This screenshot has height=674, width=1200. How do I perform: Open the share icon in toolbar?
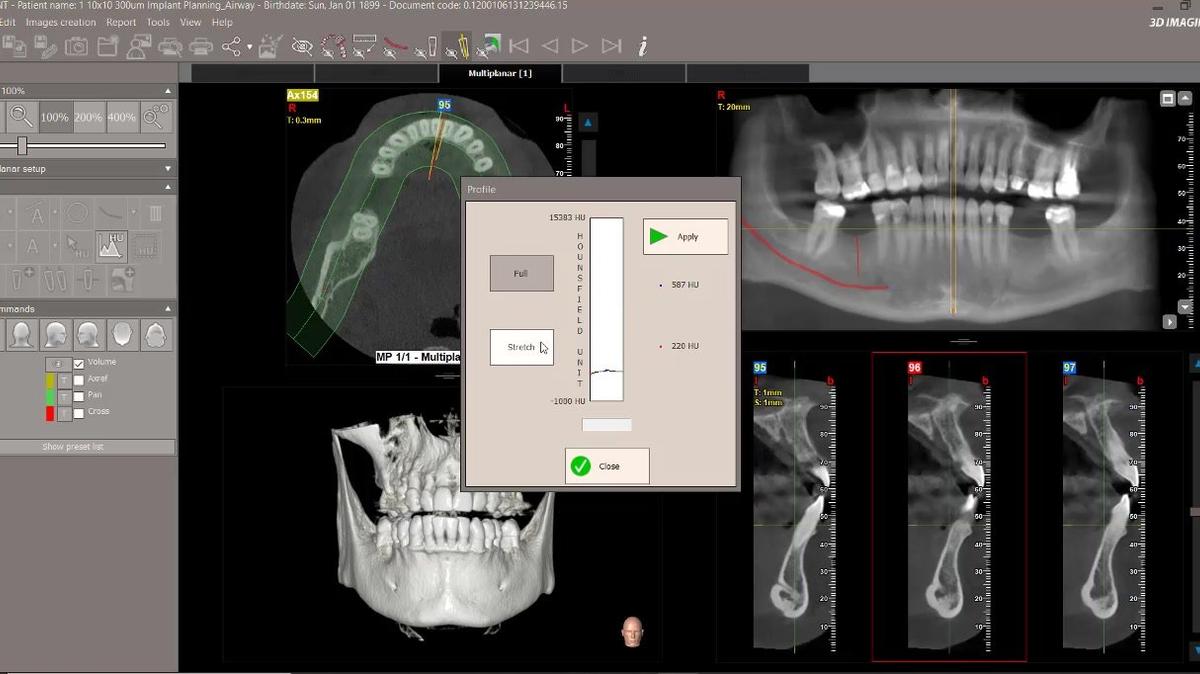(x=232, y=46)
